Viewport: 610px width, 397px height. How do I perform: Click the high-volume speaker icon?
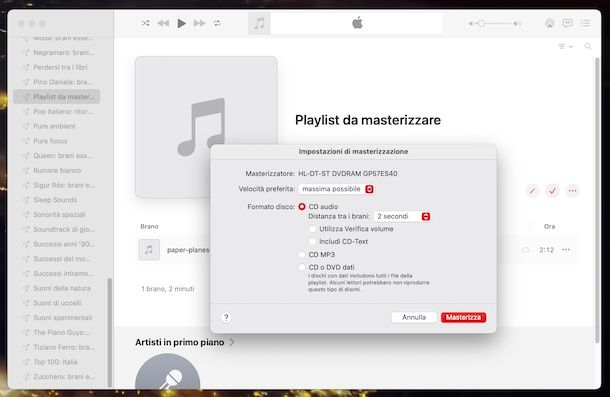tap(517, 23)
